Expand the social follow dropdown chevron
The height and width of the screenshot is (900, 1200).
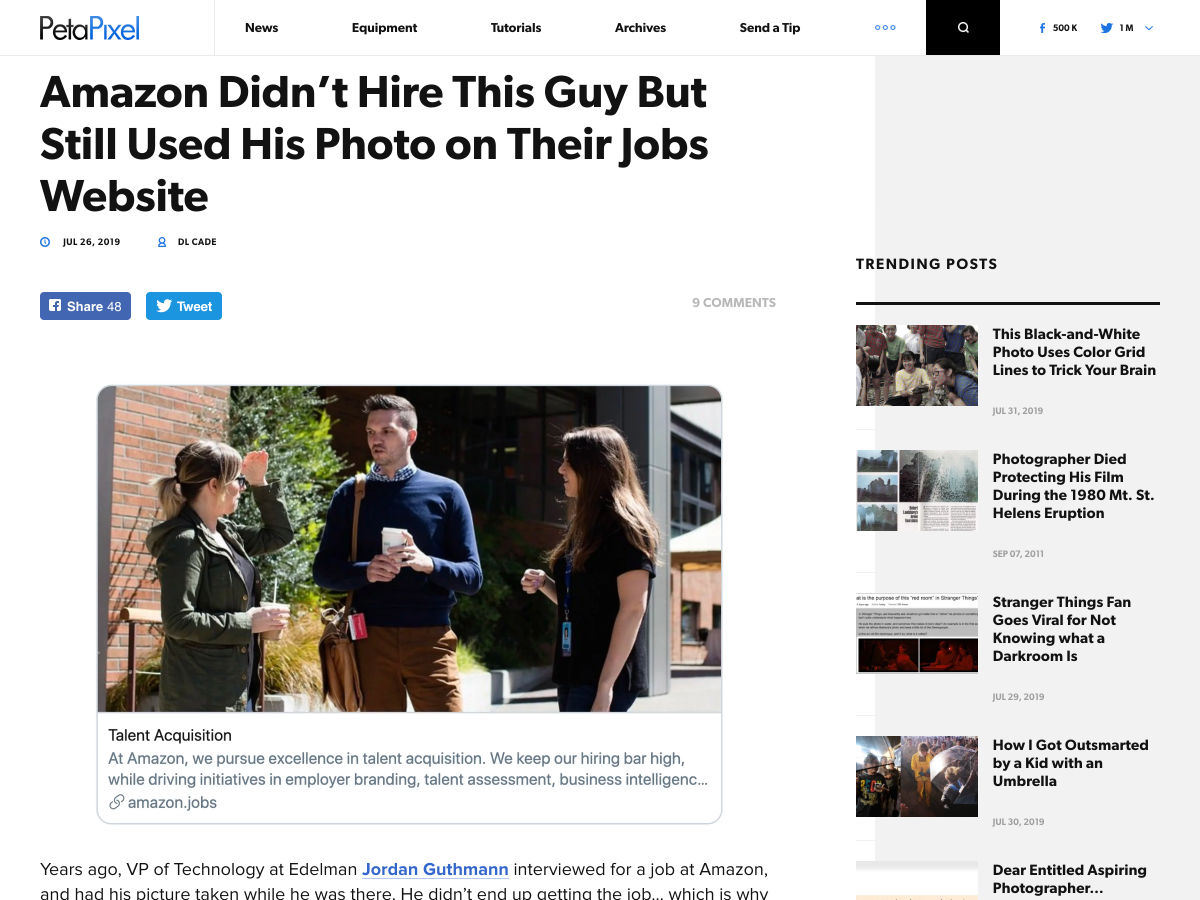[1149, 28]
